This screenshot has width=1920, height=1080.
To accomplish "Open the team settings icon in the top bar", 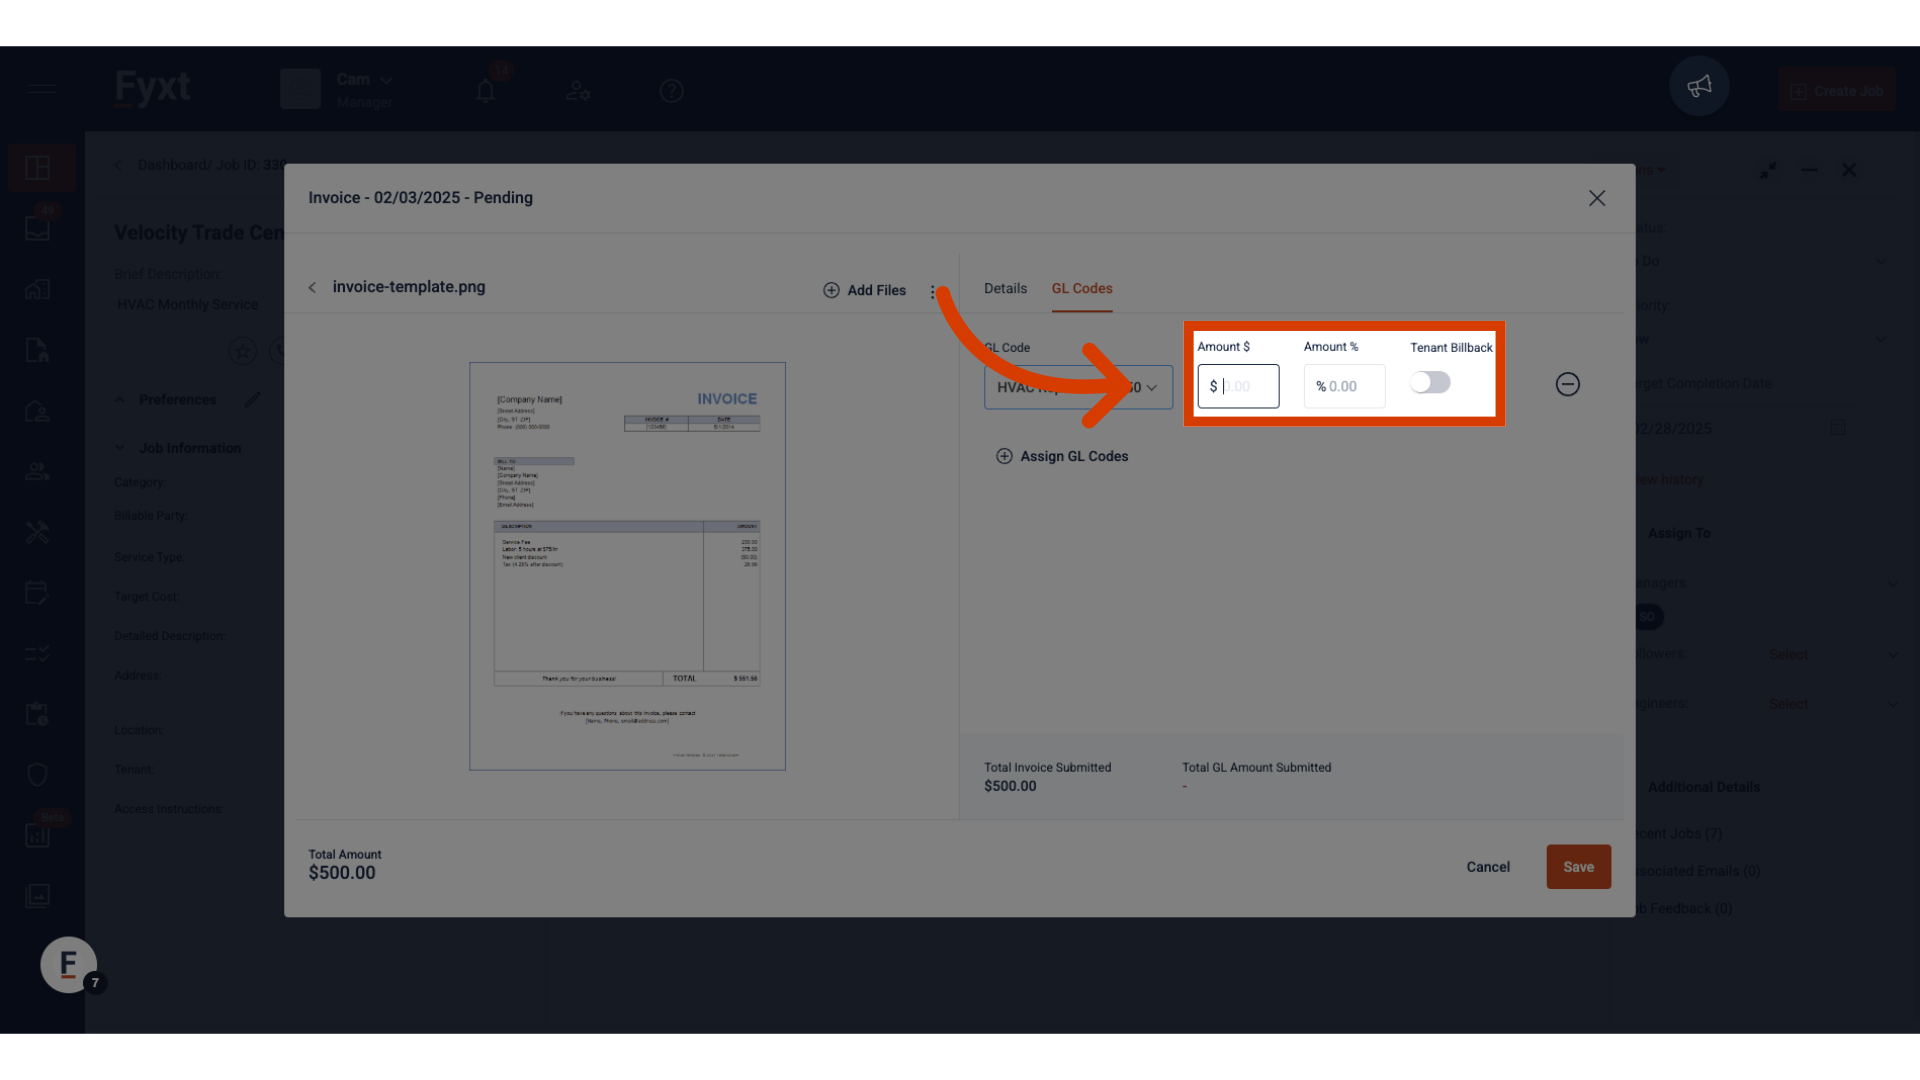I will [x=578, y=91].
